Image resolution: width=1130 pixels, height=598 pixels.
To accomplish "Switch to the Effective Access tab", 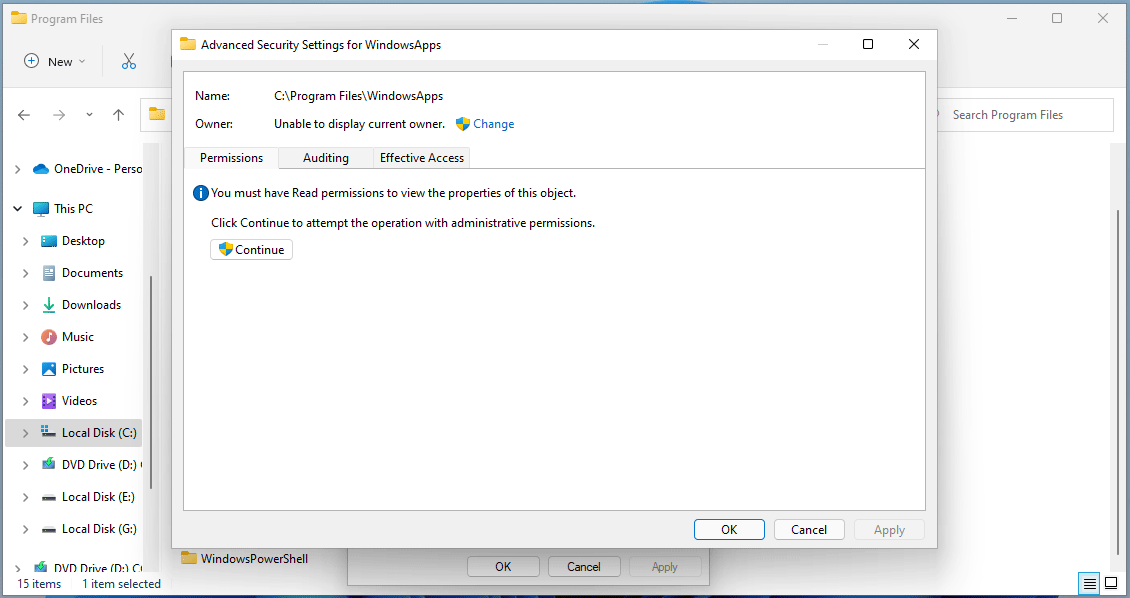I will 422,158.
